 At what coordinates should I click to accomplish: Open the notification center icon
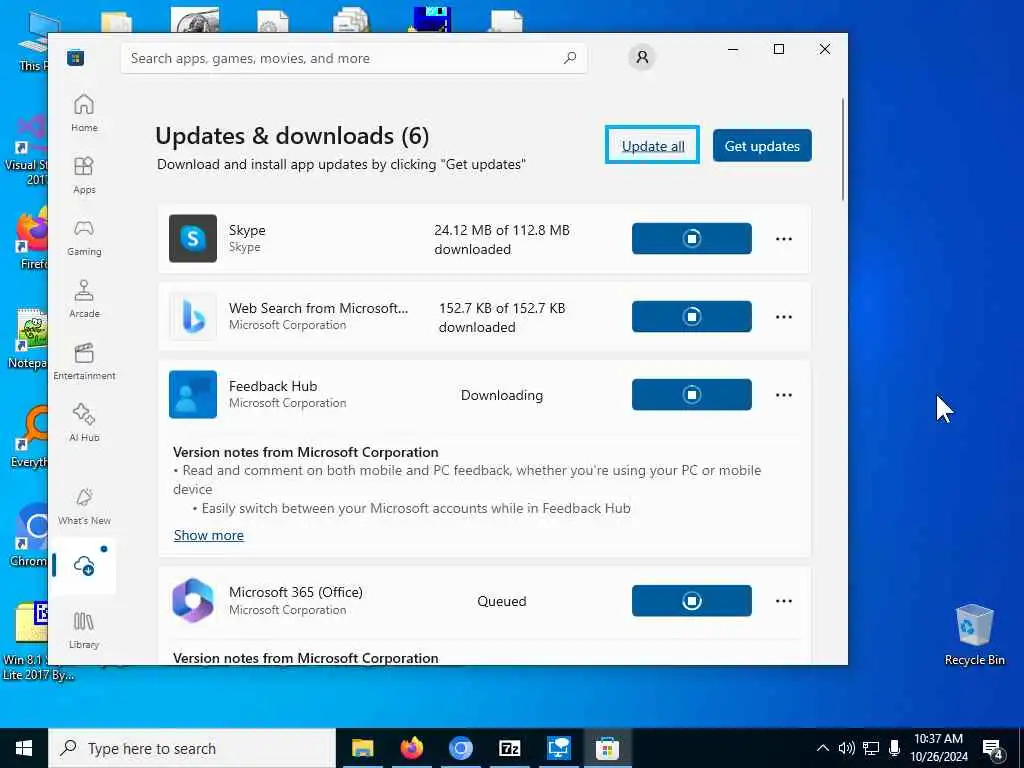point(993,750)
